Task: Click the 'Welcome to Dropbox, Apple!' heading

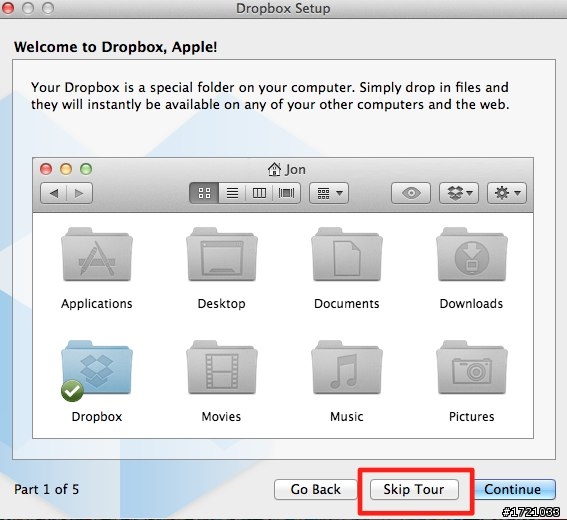Action: click(x=116, y=47)
